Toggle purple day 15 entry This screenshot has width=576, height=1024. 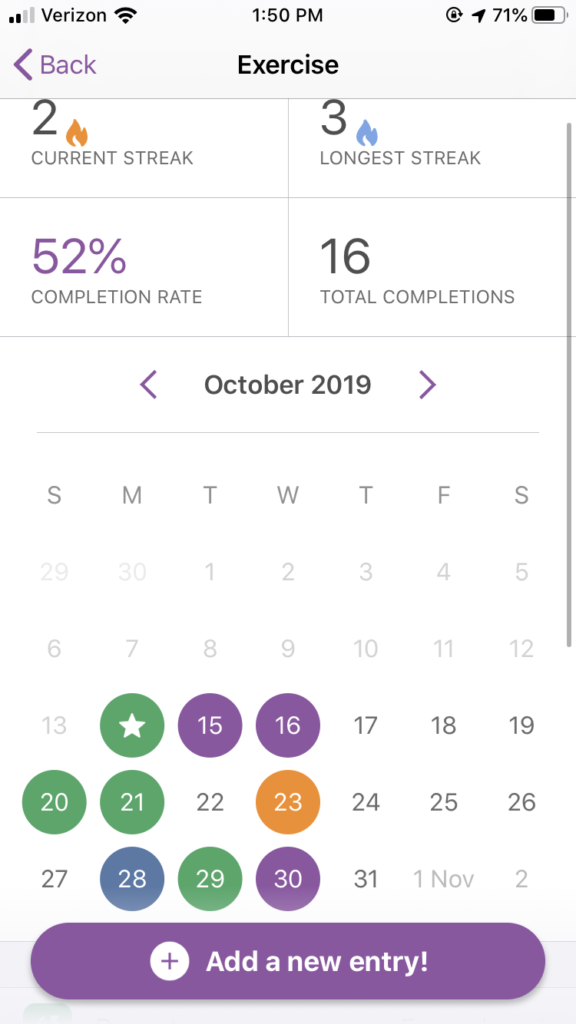tap(210, 726)
